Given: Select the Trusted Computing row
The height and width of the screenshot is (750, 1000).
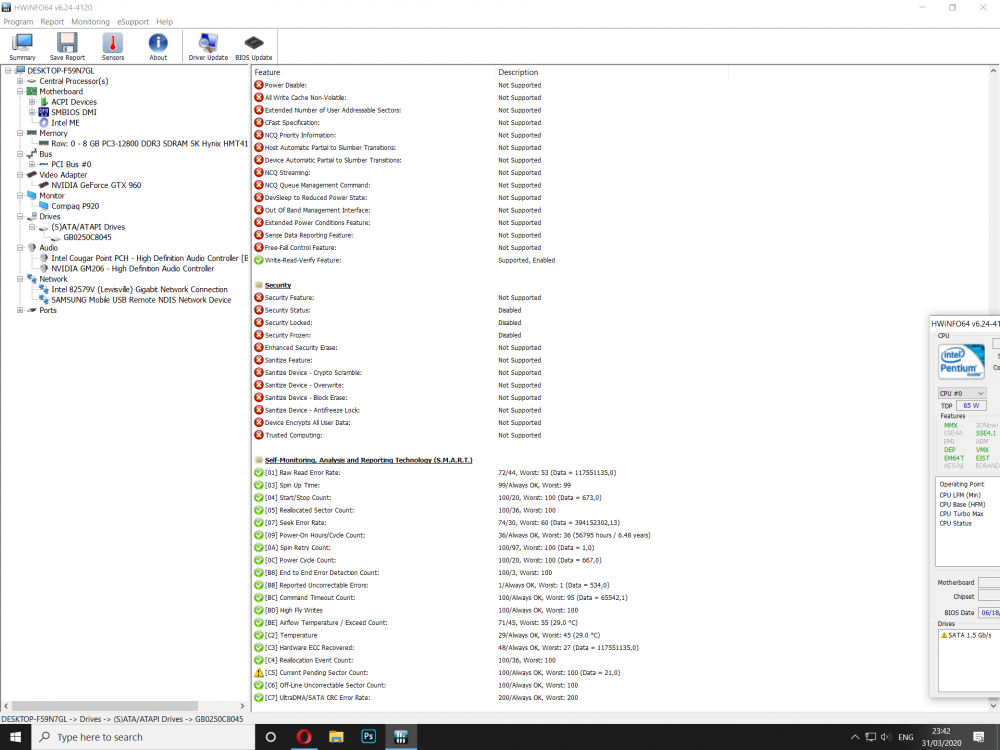Looking at the screenshot, I should pyautogui.click(x=397, y=435).
